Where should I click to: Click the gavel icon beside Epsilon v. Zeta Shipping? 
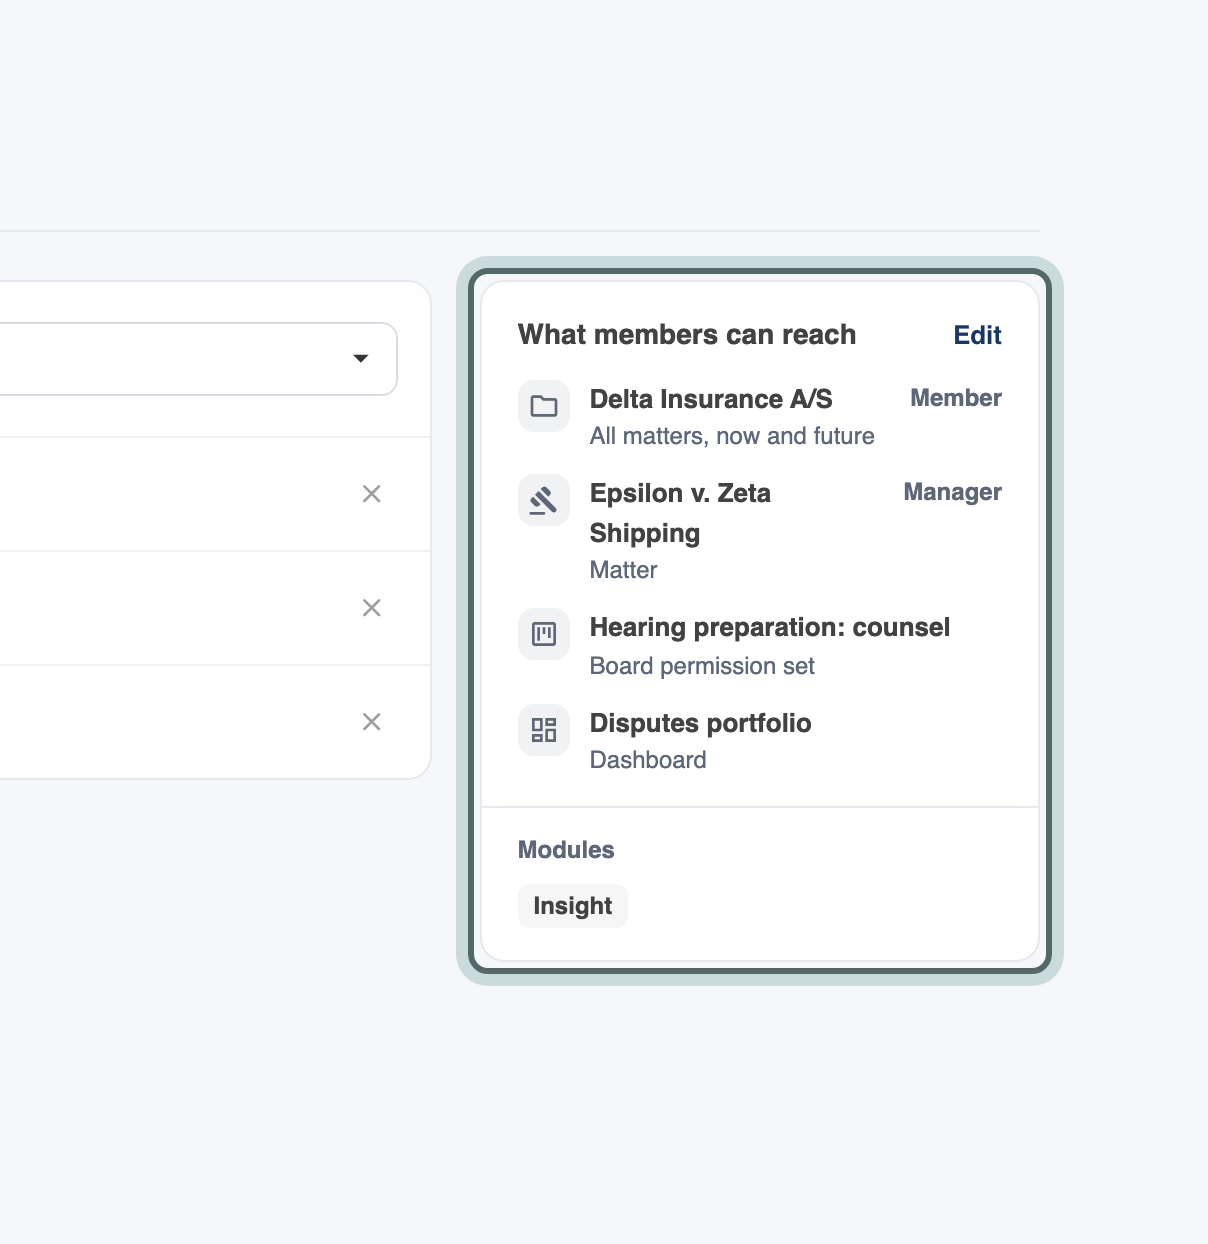(544, 500)
